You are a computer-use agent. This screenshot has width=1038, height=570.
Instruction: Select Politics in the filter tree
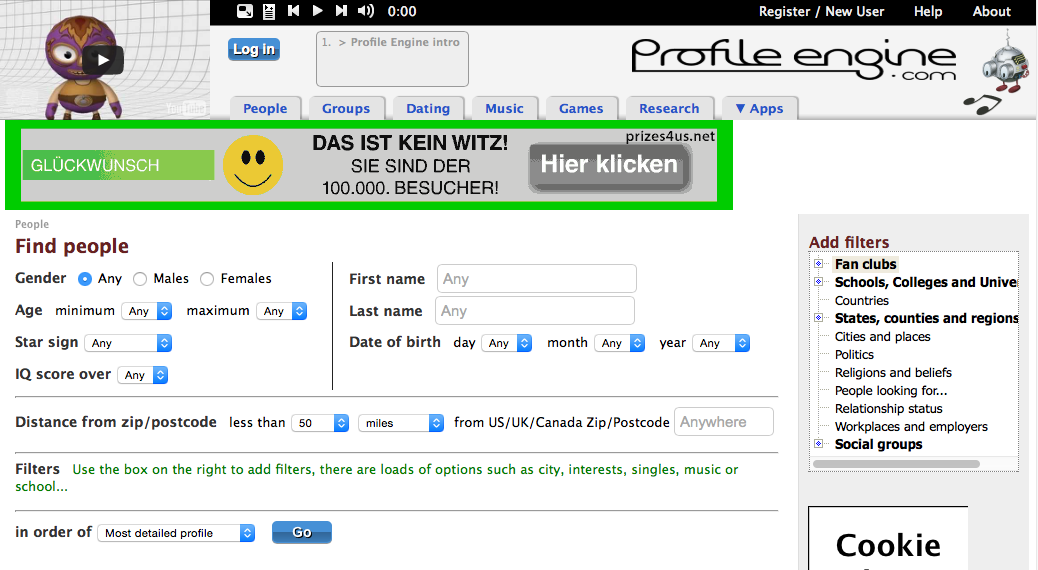coord(854,354)
